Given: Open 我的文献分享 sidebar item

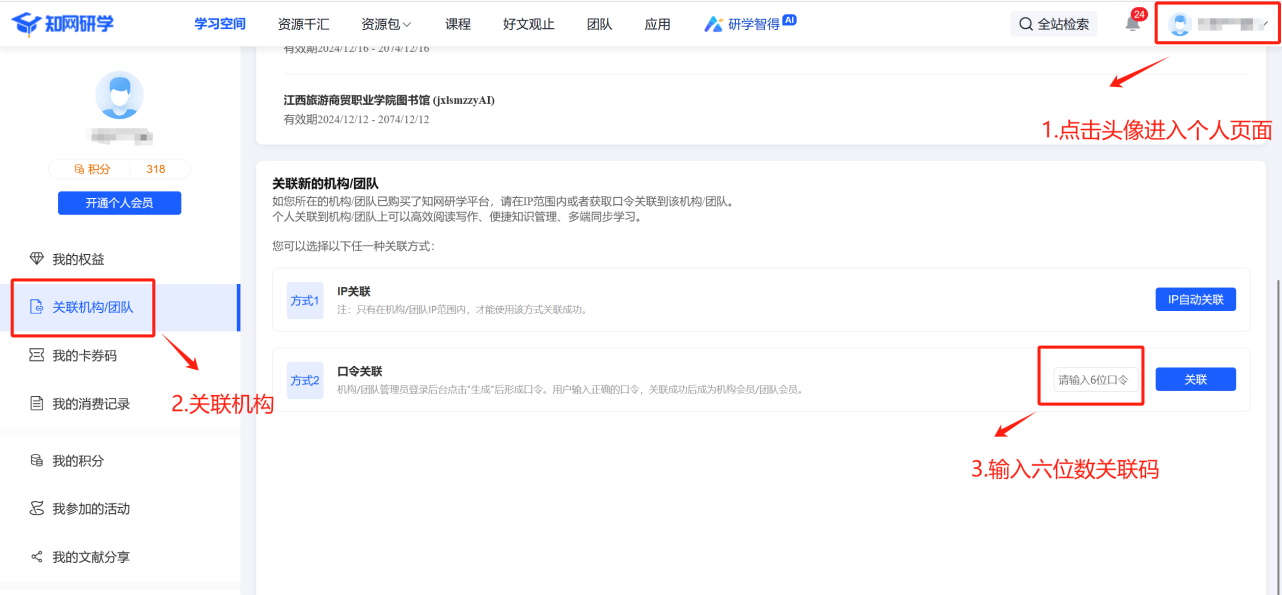Looking at the screenshot, I should [90, 557].
